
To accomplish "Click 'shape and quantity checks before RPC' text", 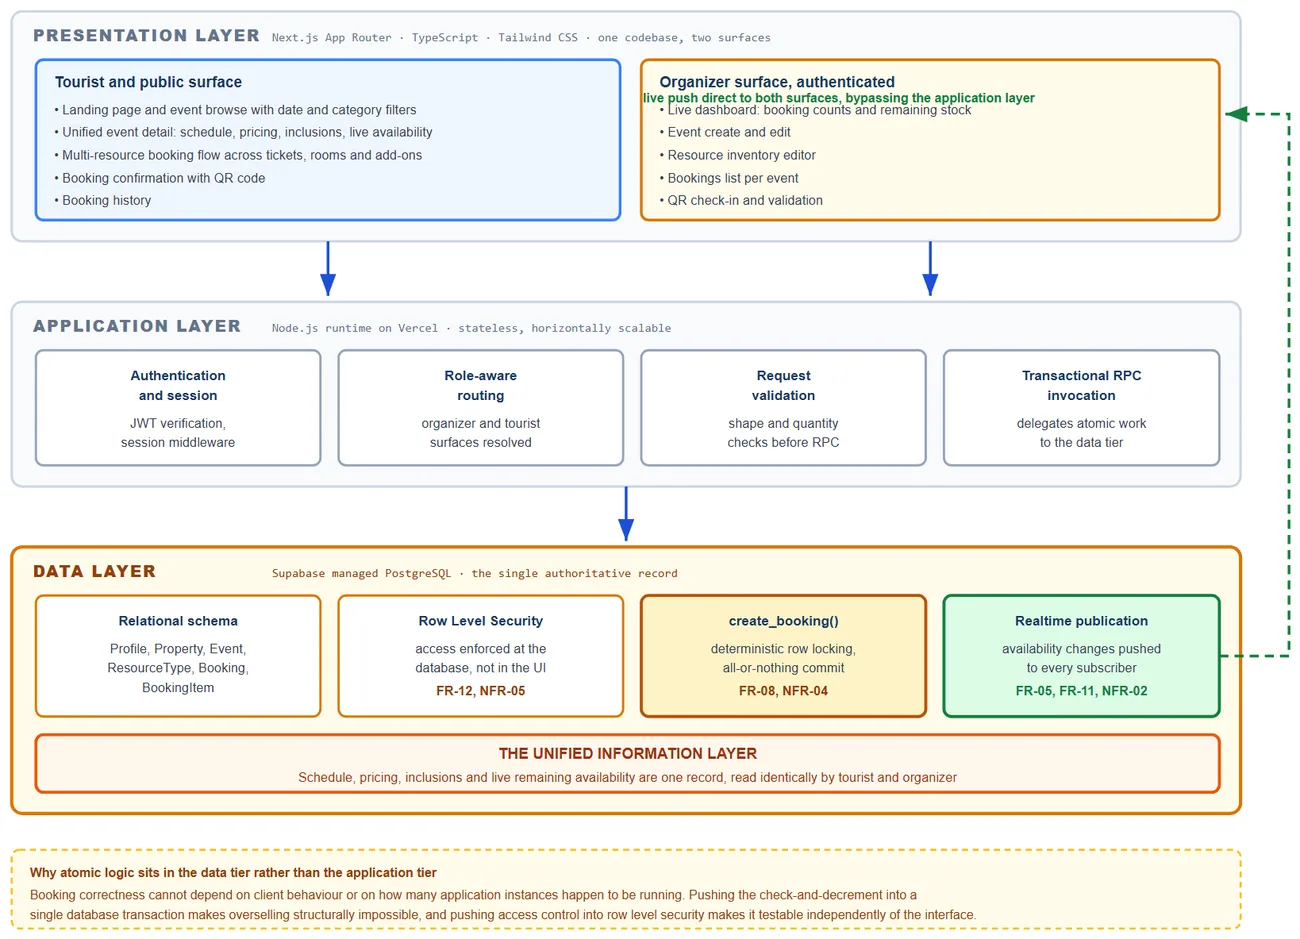I will [783, 433].
